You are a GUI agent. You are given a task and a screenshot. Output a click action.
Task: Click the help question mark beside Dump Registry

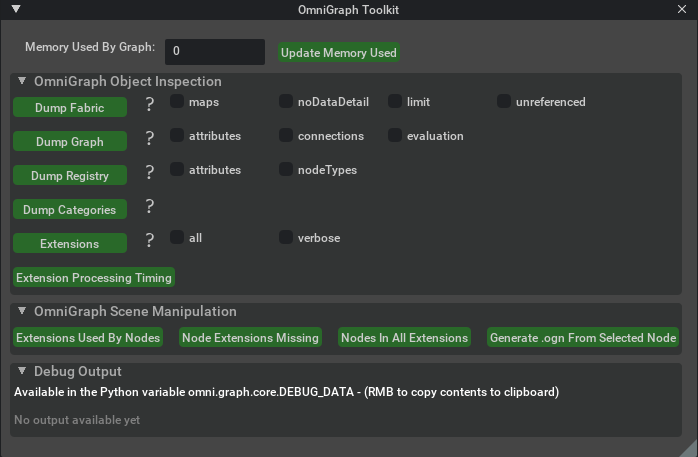click(x=150, y=172)
